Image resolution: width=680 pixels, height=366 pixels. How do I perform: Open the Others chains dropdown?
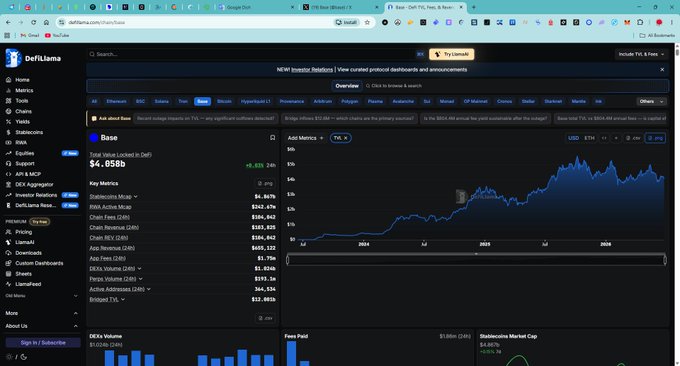[651, 101]
